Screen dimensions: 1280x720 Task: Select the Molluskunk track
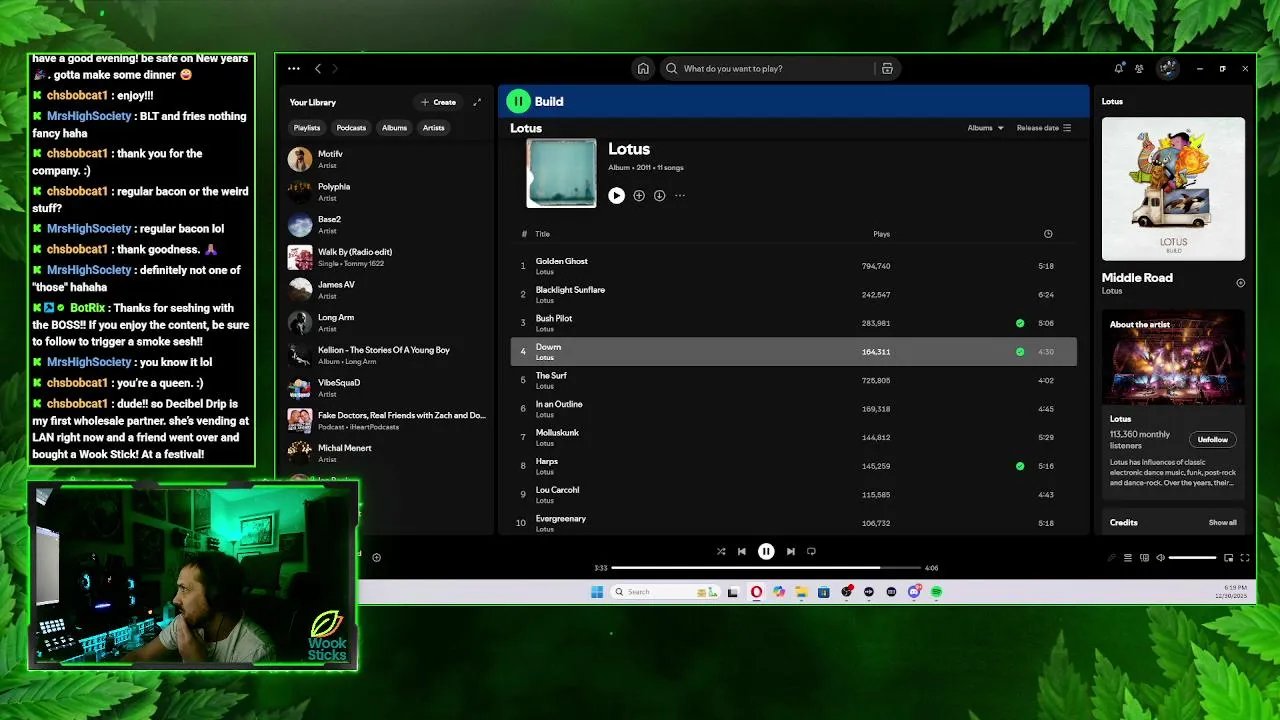[x=794, y=437]
